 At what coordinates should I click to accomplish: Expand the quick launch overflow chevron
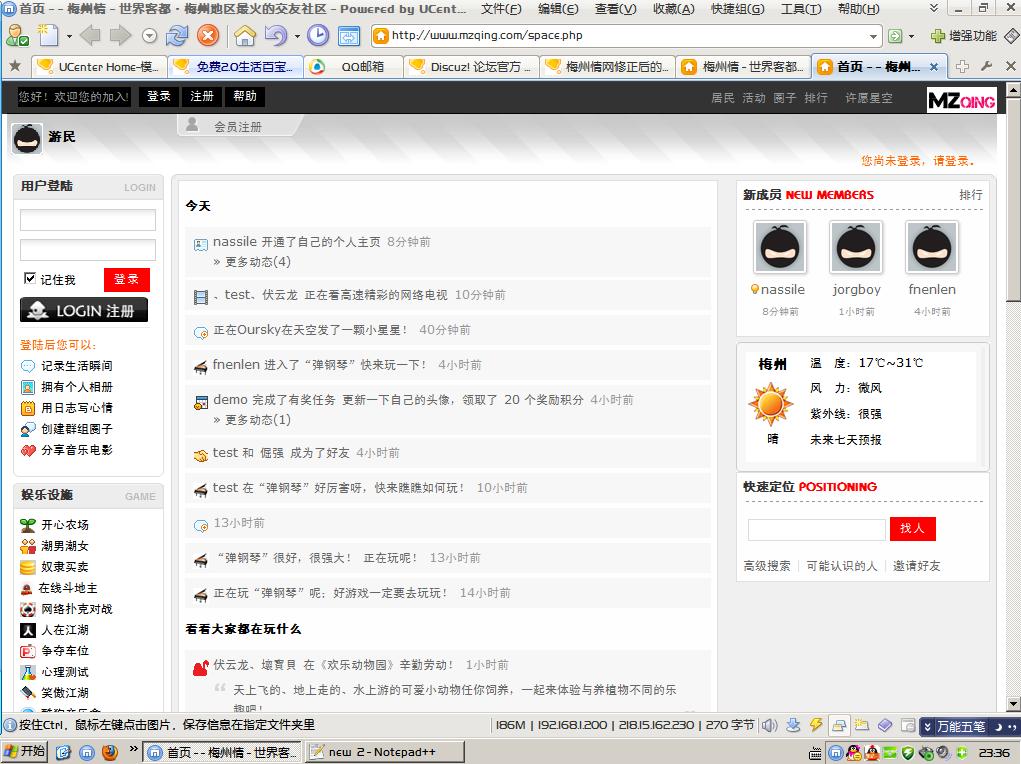point(133,748)
